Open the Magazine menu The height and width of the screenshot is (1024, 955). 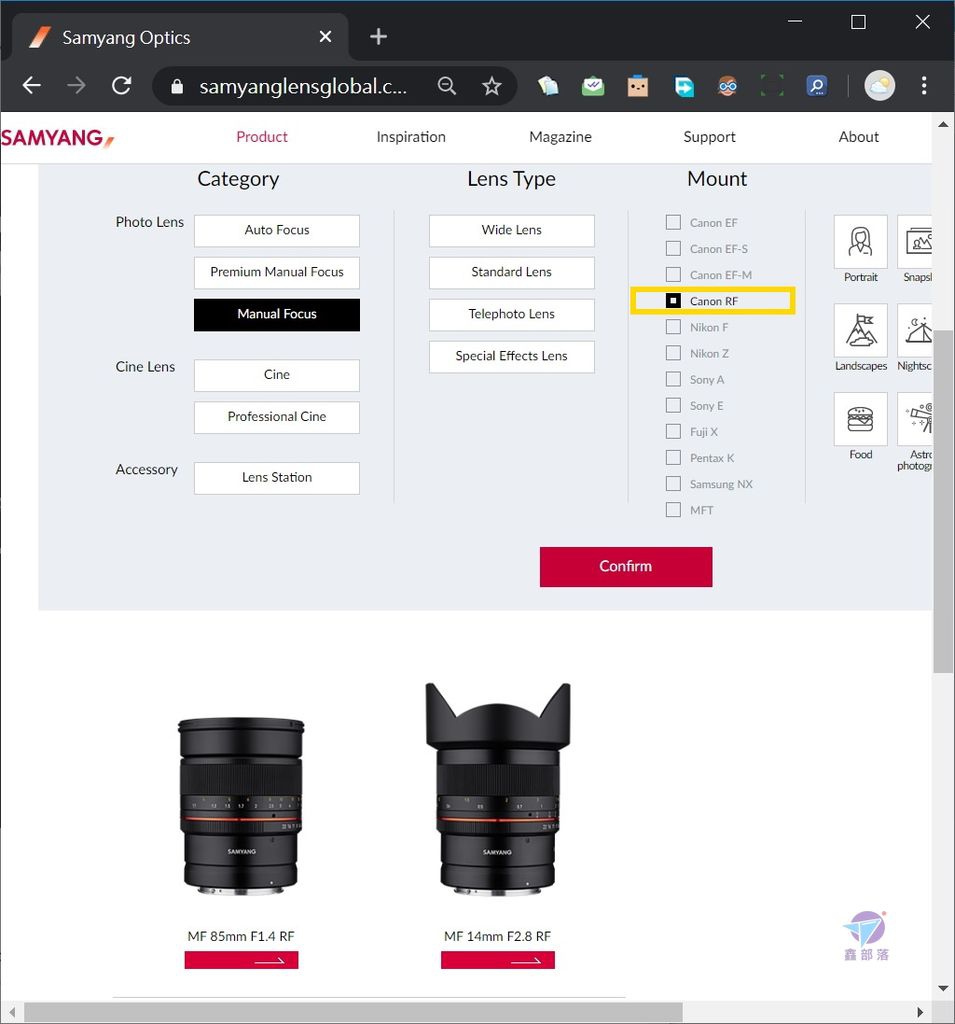pyautogui.click(x=560, y=137)
